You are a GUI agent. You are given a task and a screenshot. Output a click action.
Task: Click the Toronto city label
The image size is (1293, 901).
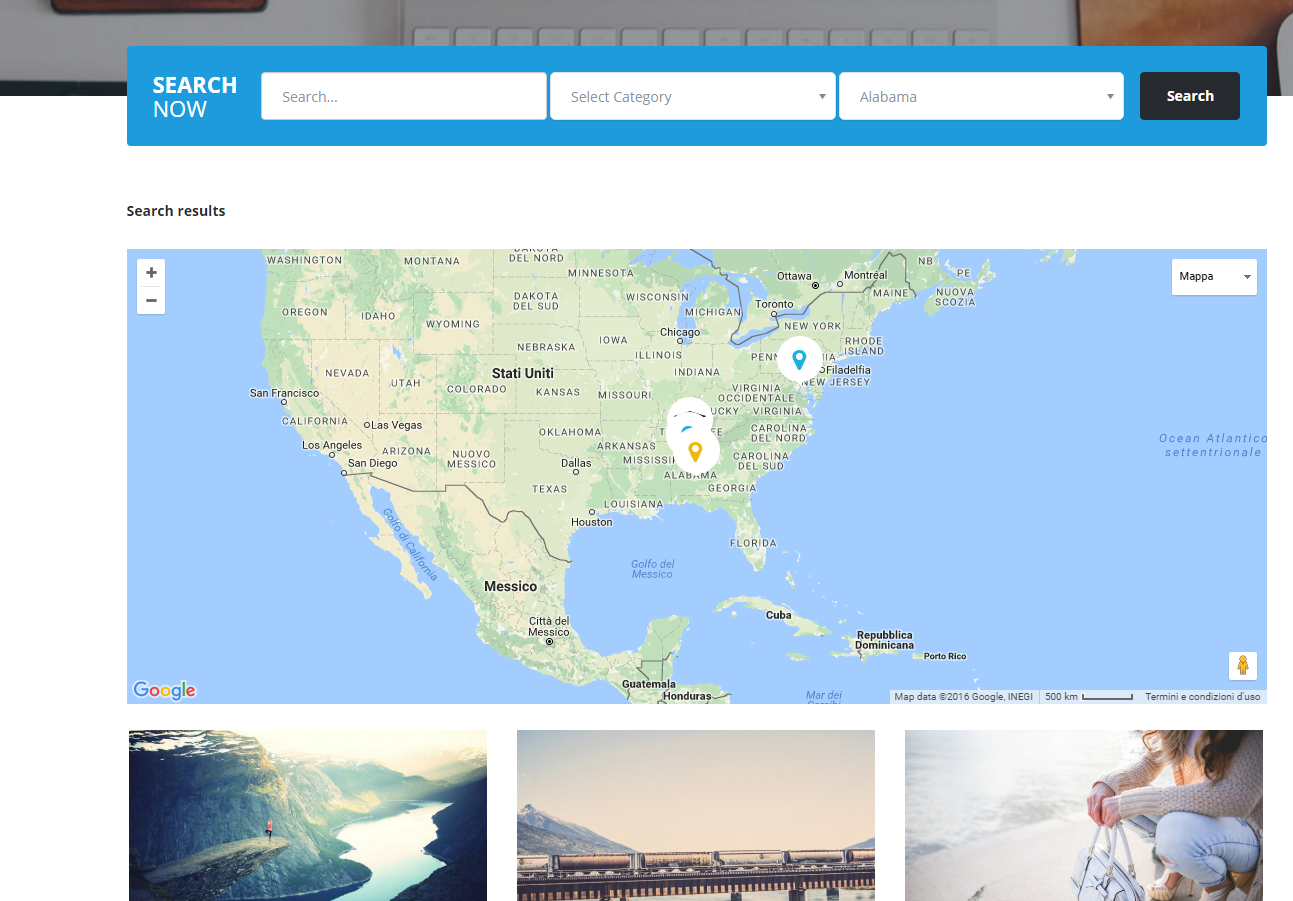774,304
